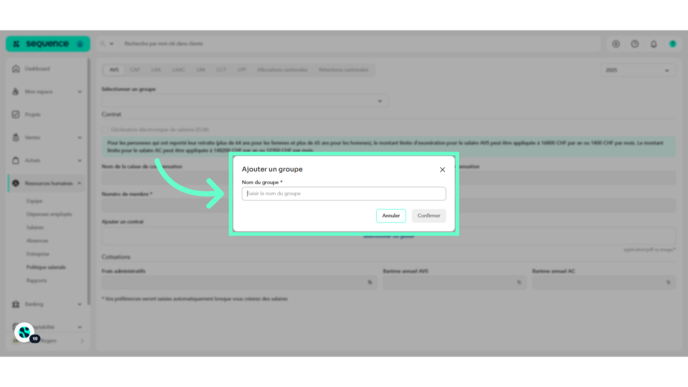This screenshot has width=688, height=387.
Task: Switch to the Rétentions cantonales tab
Action: (x=344, y=70)
